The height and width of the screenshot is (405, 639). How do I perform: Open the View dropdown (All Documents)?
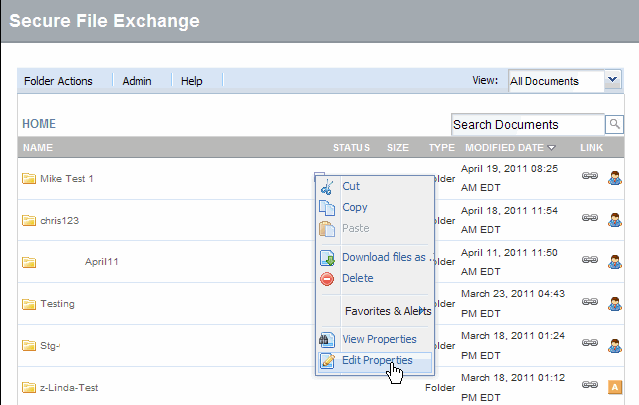point(564,81)
